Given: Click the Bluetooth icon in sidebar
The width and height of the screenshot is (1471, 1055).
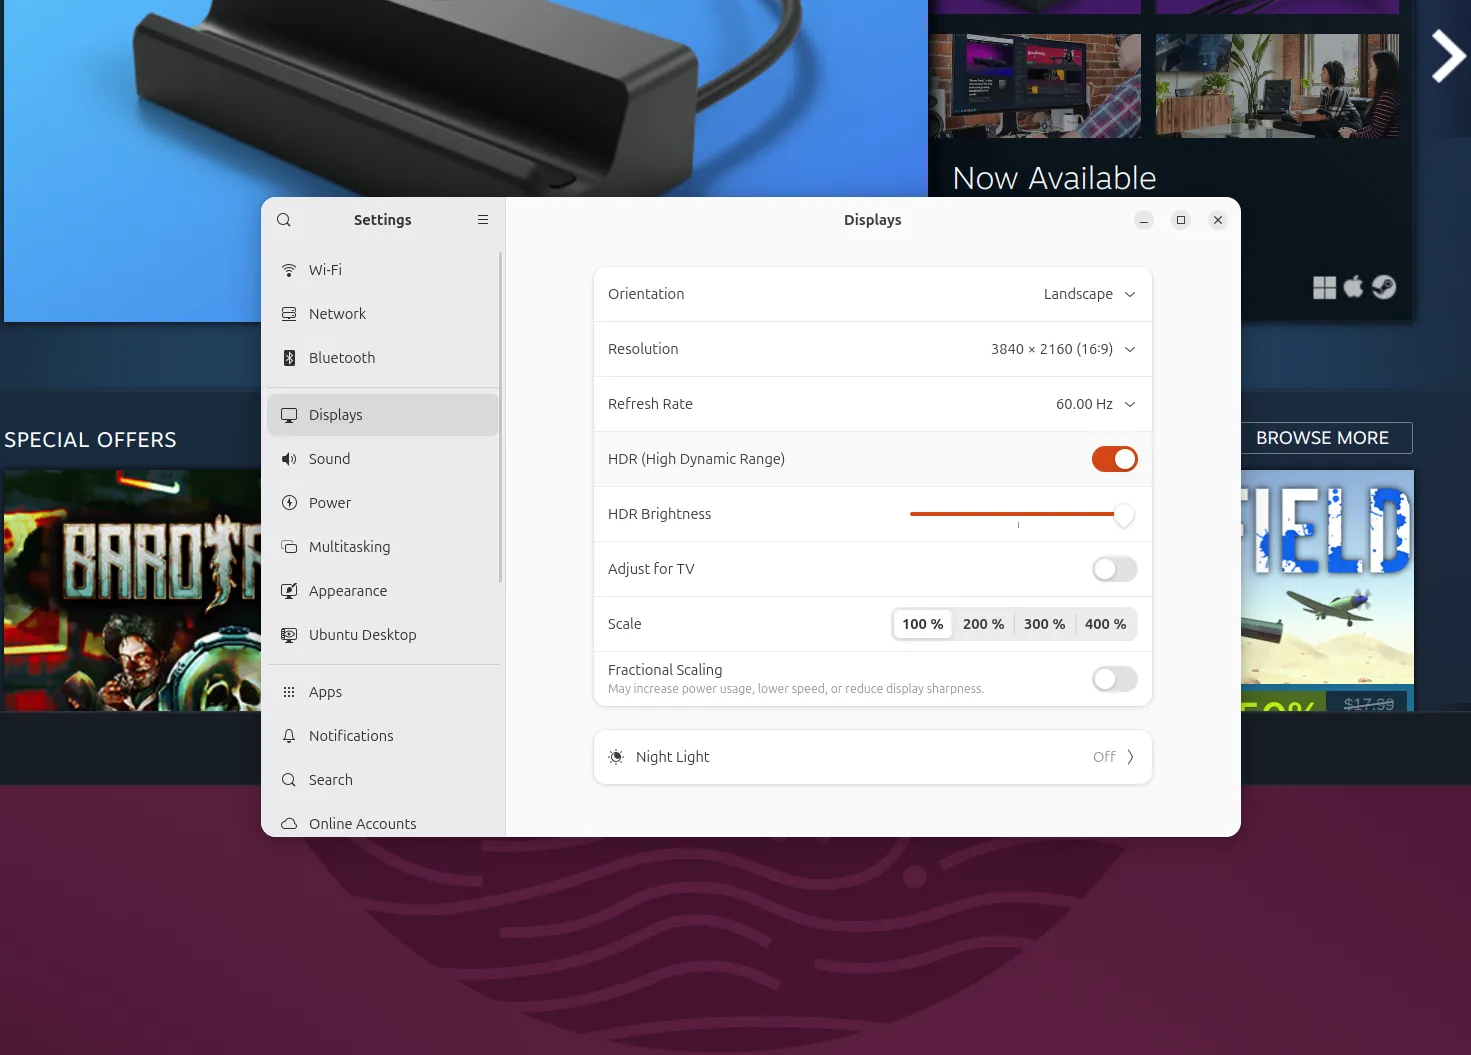Looking at the screenshot, I should point(289,358).
